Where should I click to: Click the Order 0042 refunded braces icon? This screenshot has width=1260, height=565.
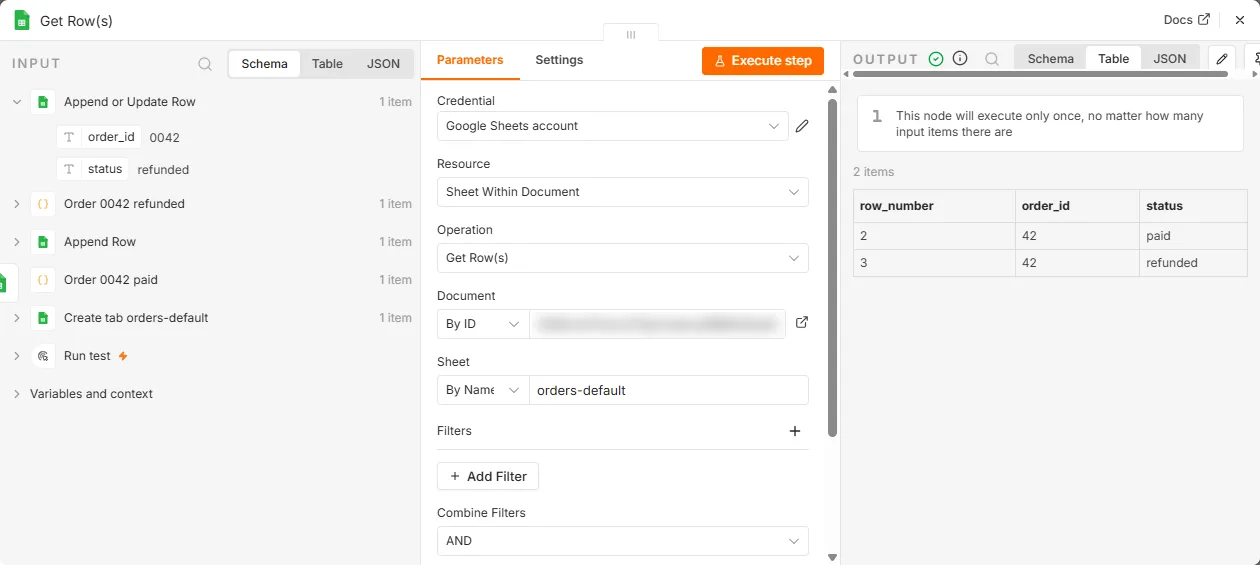coord(43,204)
